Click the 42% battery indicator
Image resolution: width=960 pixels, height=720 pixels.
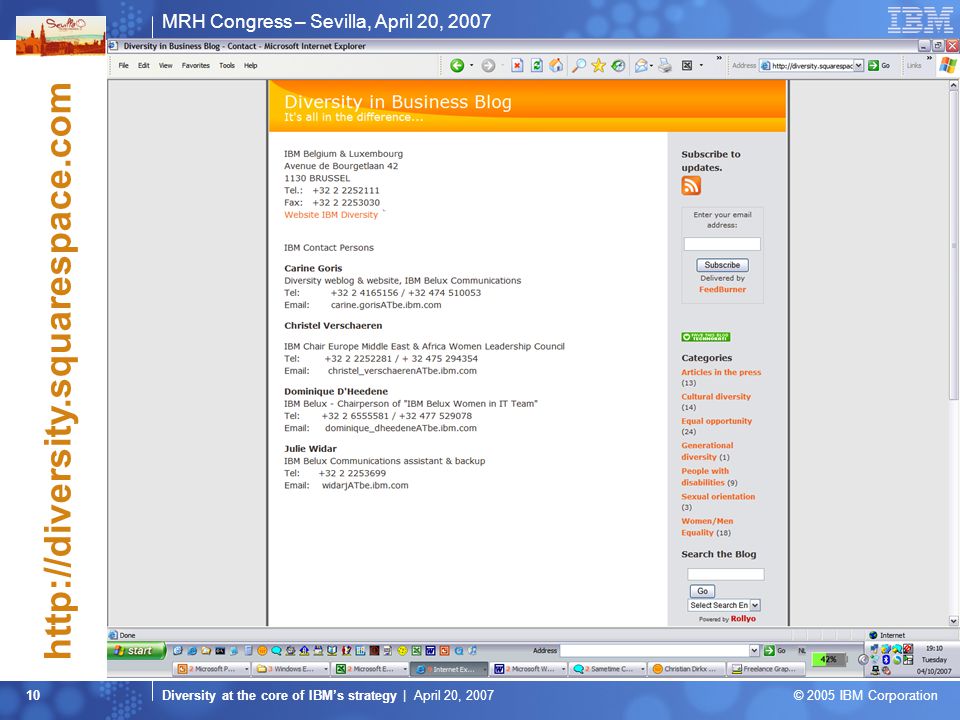828,659
